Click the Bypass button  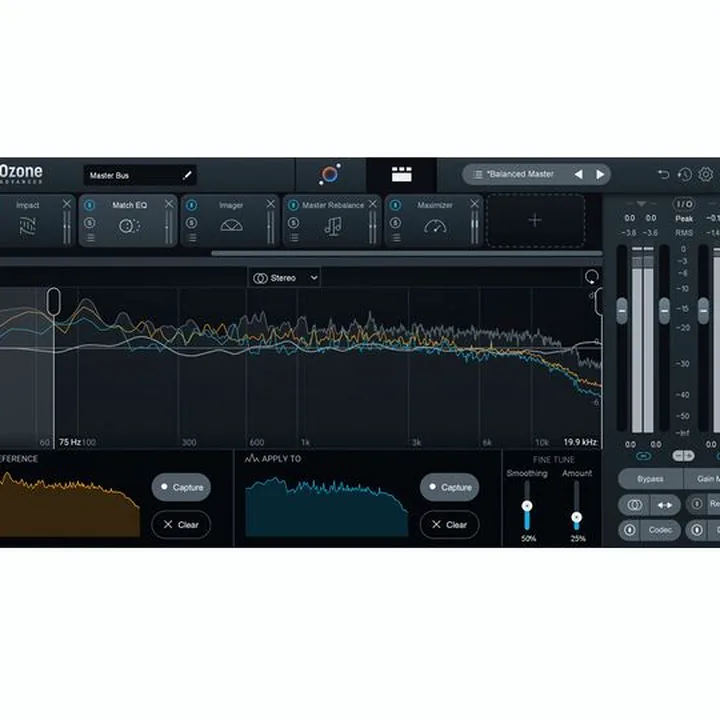pos(650,479)
